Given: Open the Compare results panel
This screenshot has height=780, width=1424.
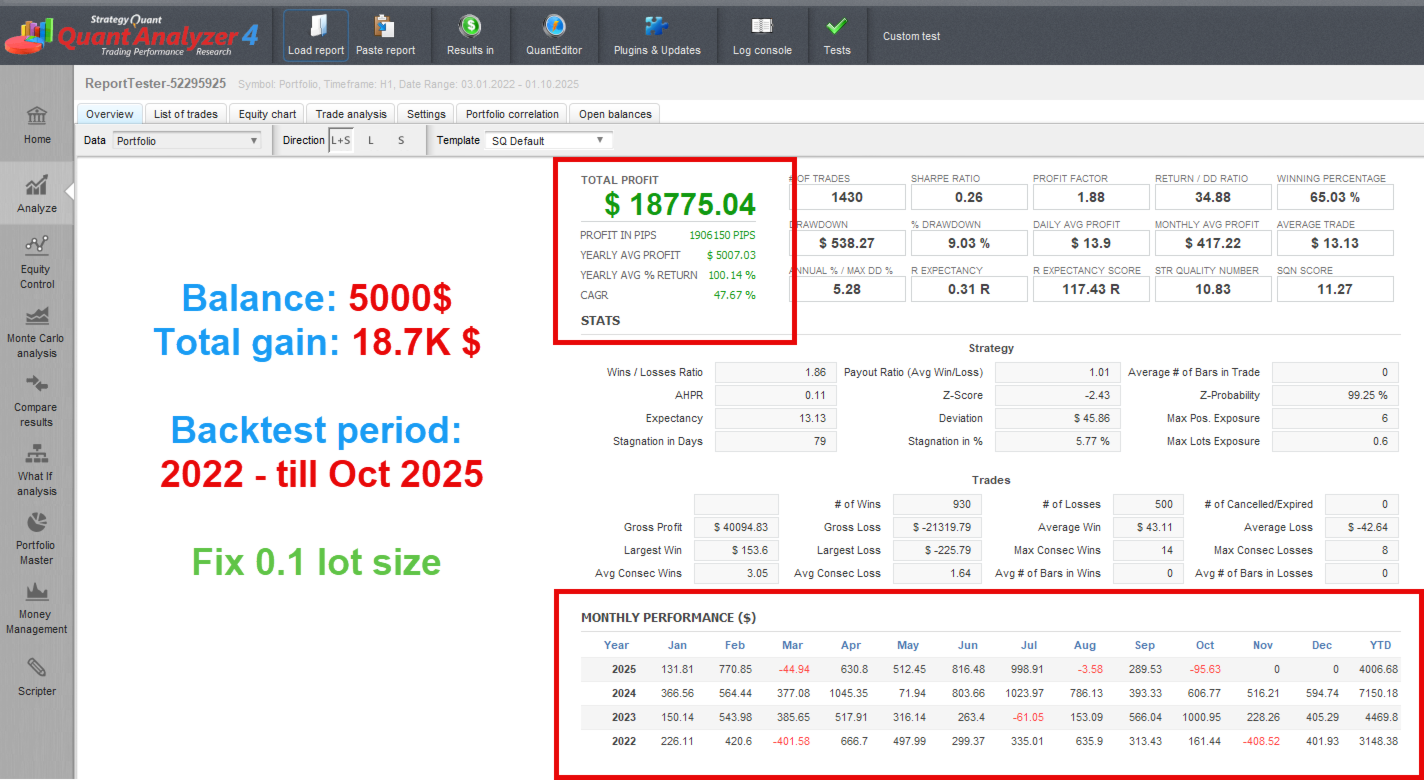Looking at the screenshot, I should (36, 399).
